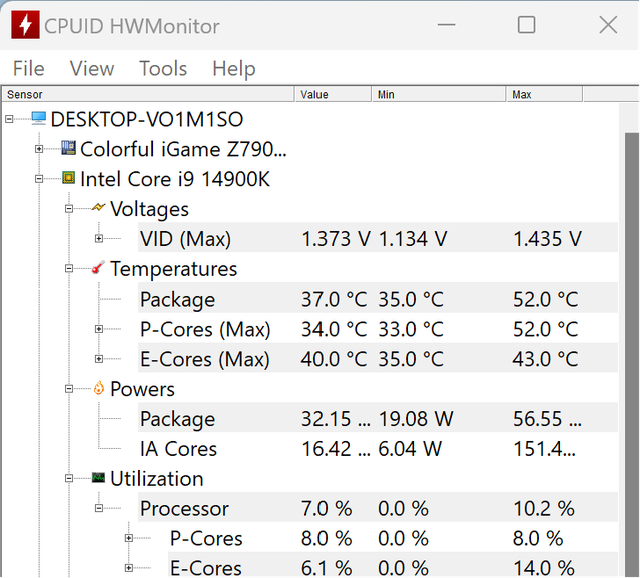Click the Temperatures thermometer icon
This screenshot has width=640, height=578.
coord(98,267)
